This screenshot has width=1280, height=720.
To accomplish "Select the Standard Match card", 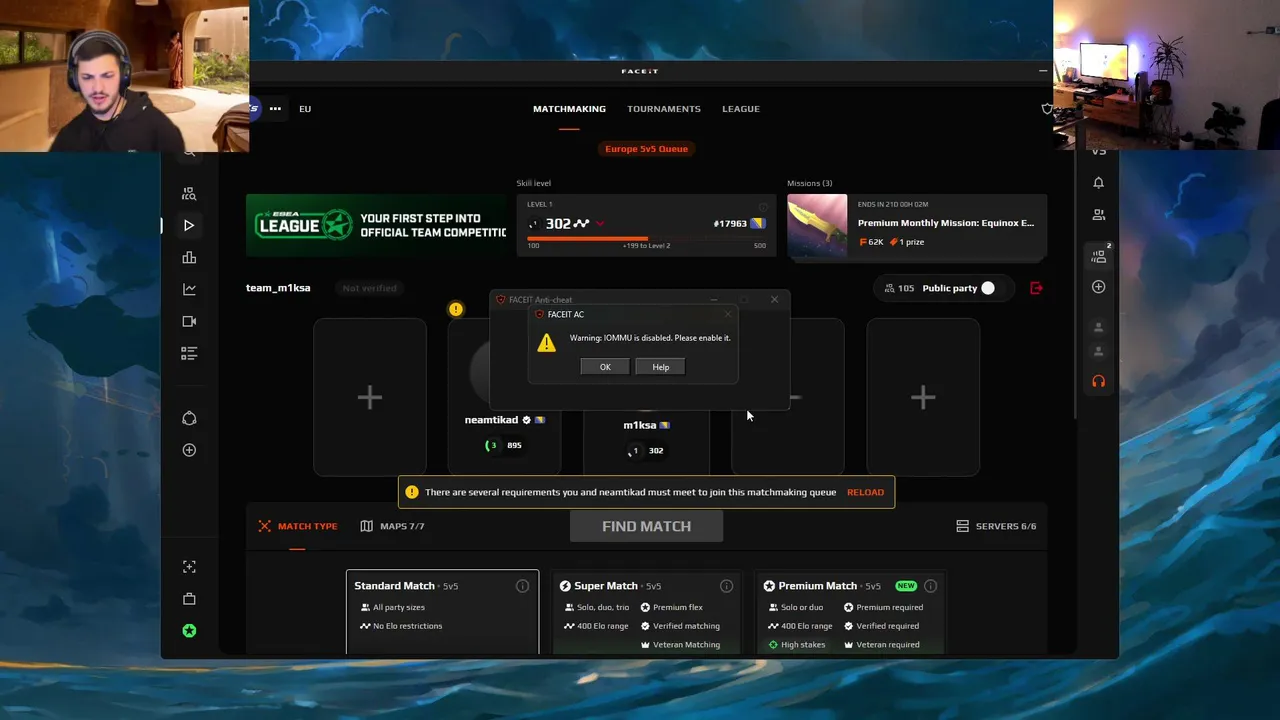I will click(x=442, y=612).
